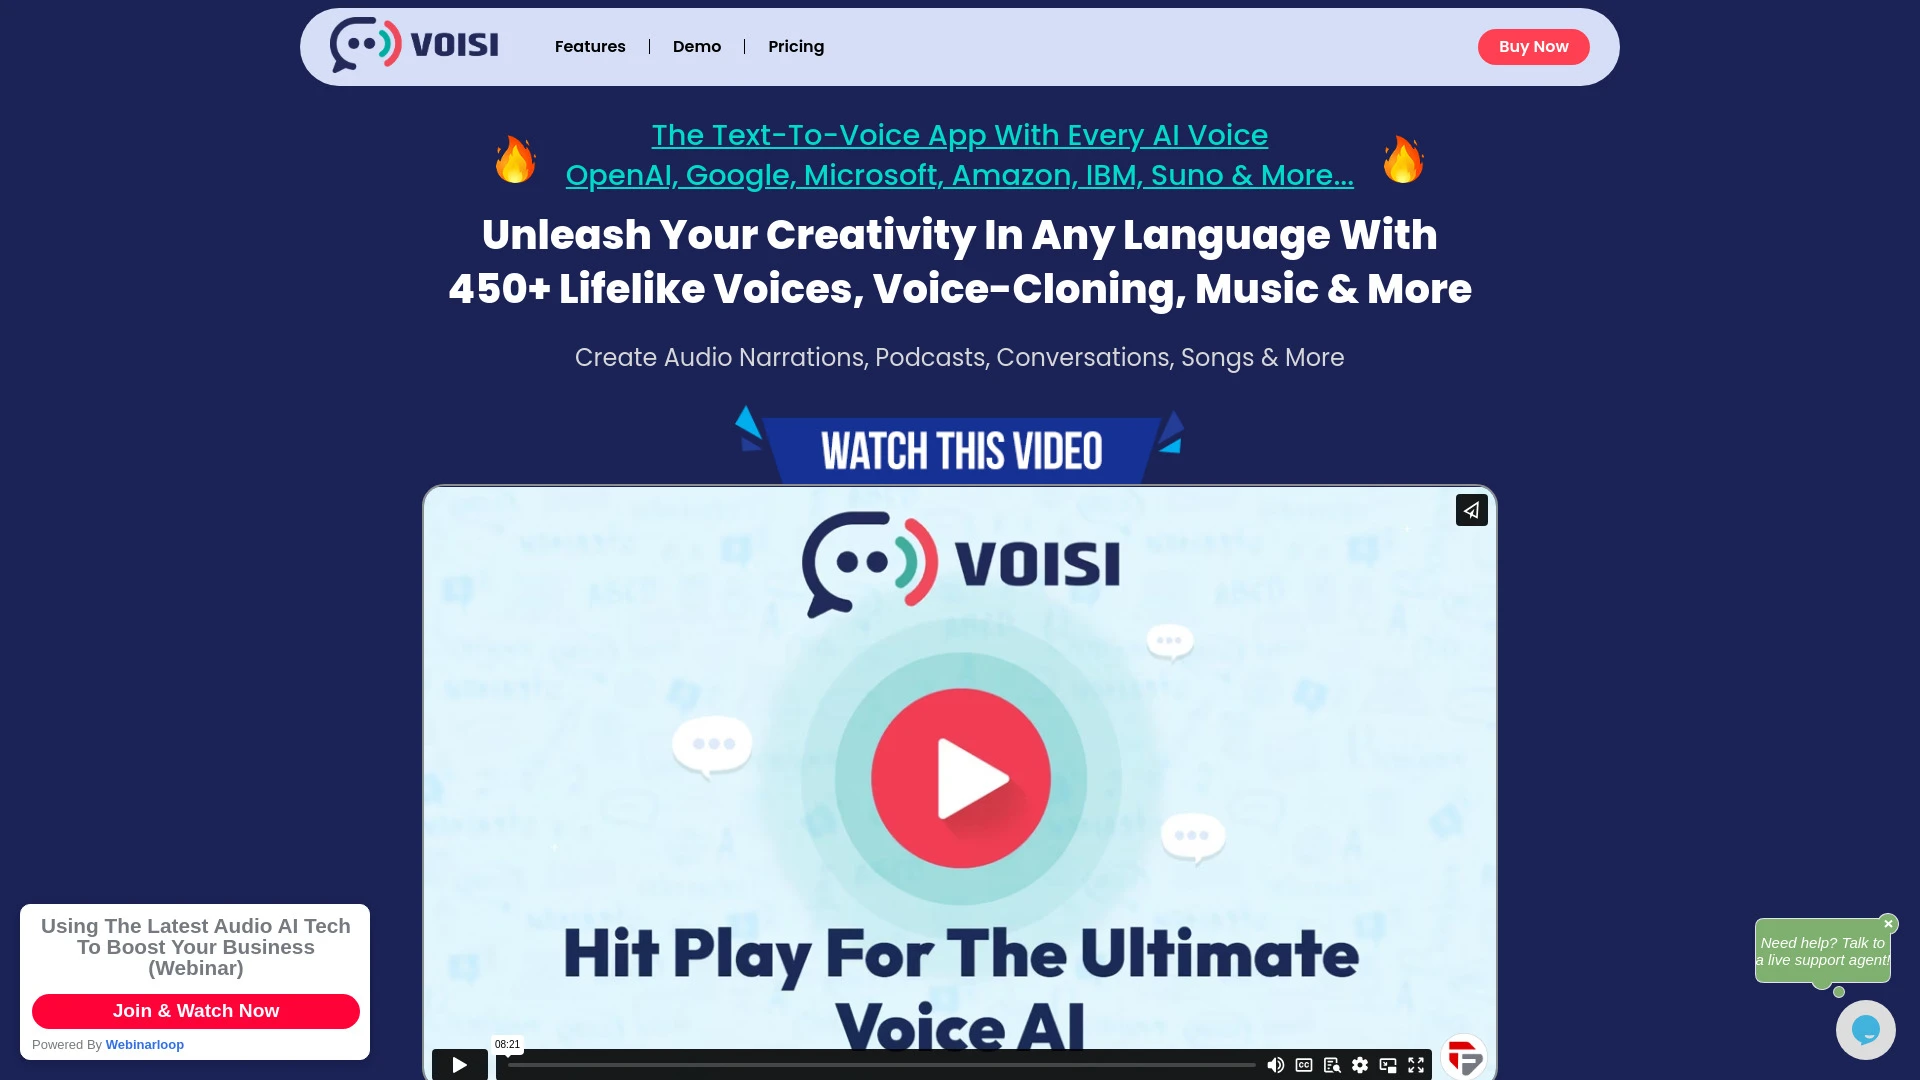Click Join & Watch Now webinar button

[195, 1010]
